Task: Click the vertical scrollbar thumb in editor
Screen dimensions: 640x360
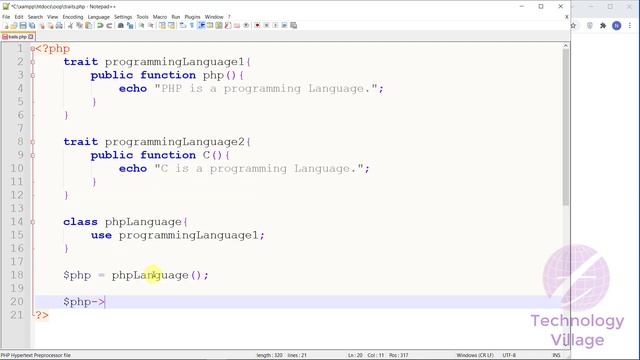Action: 566,127
